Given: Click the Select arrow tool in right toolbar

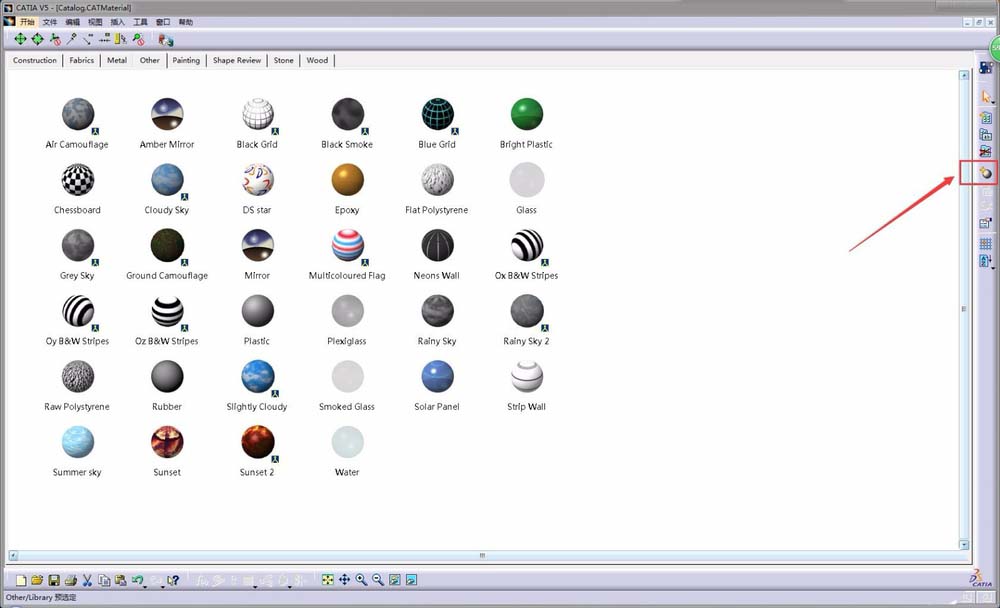Looking at the screenshot, I should click(985, 96).
